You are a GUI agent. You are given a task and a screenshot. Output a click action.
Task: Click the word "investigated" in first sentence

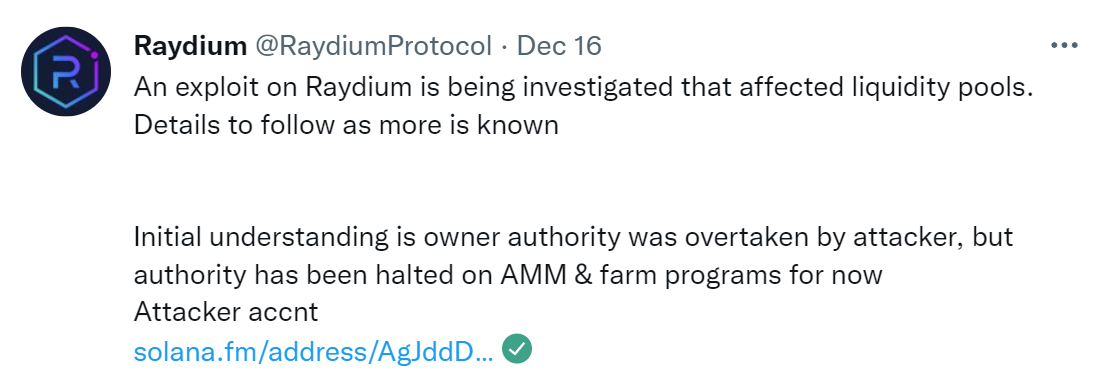569,88
